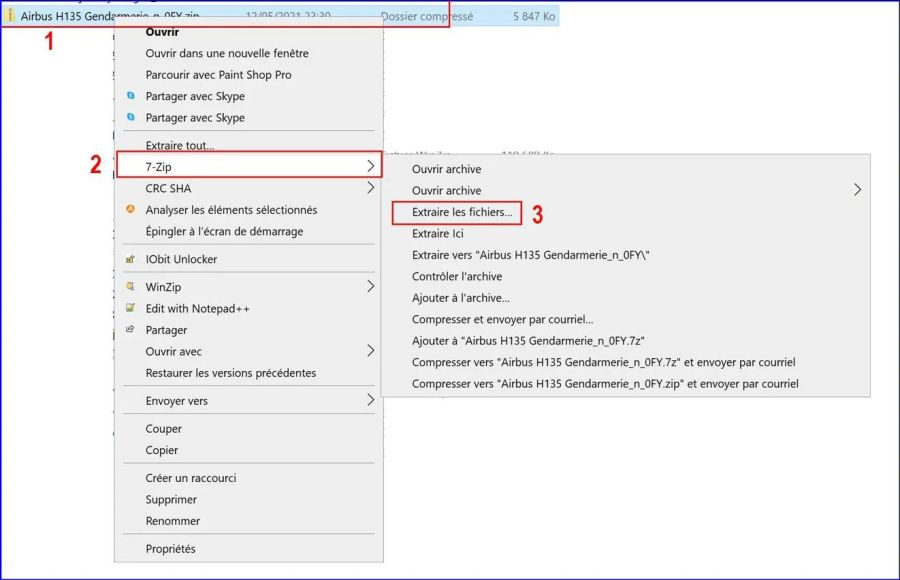Viewport: 900px width, 580px height.
Task: Select Extraire tout... option
Action: (x=180, y=145)
